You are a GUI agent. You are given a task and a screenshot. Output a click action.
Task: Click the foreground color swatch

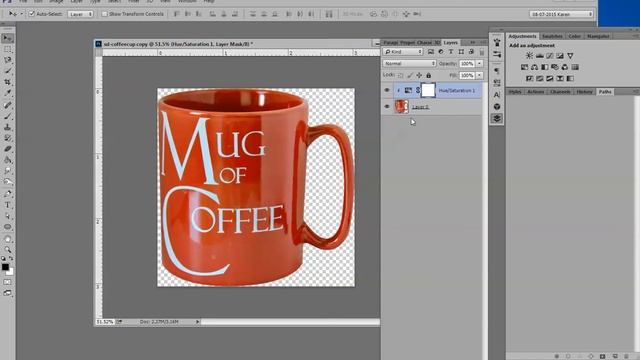(x=5, y=267)
